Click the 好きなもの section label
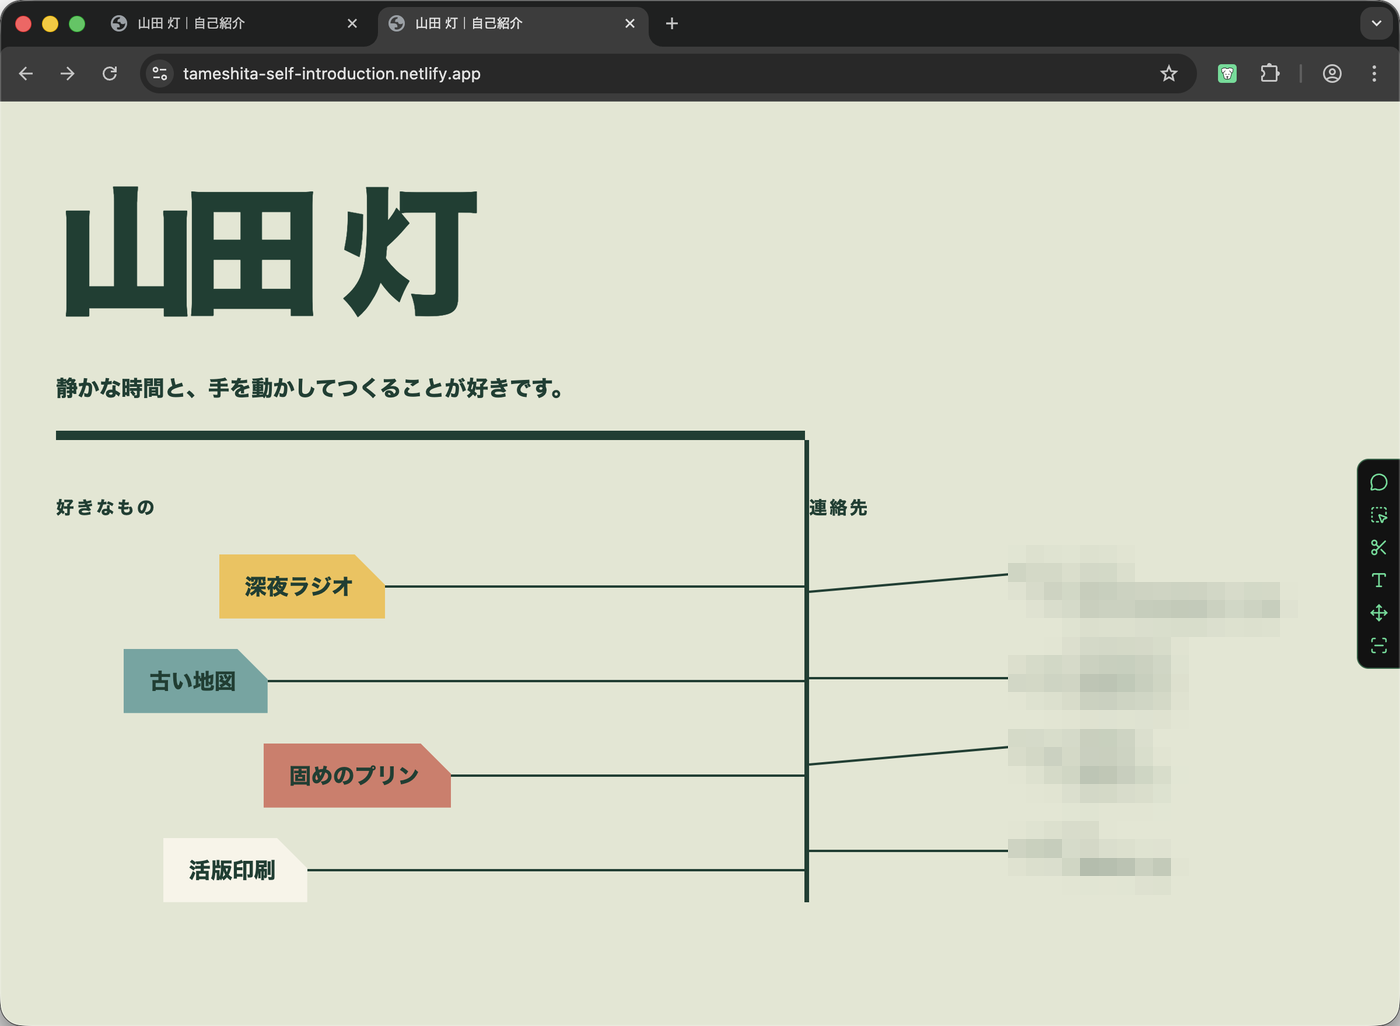 coord(105,507)
